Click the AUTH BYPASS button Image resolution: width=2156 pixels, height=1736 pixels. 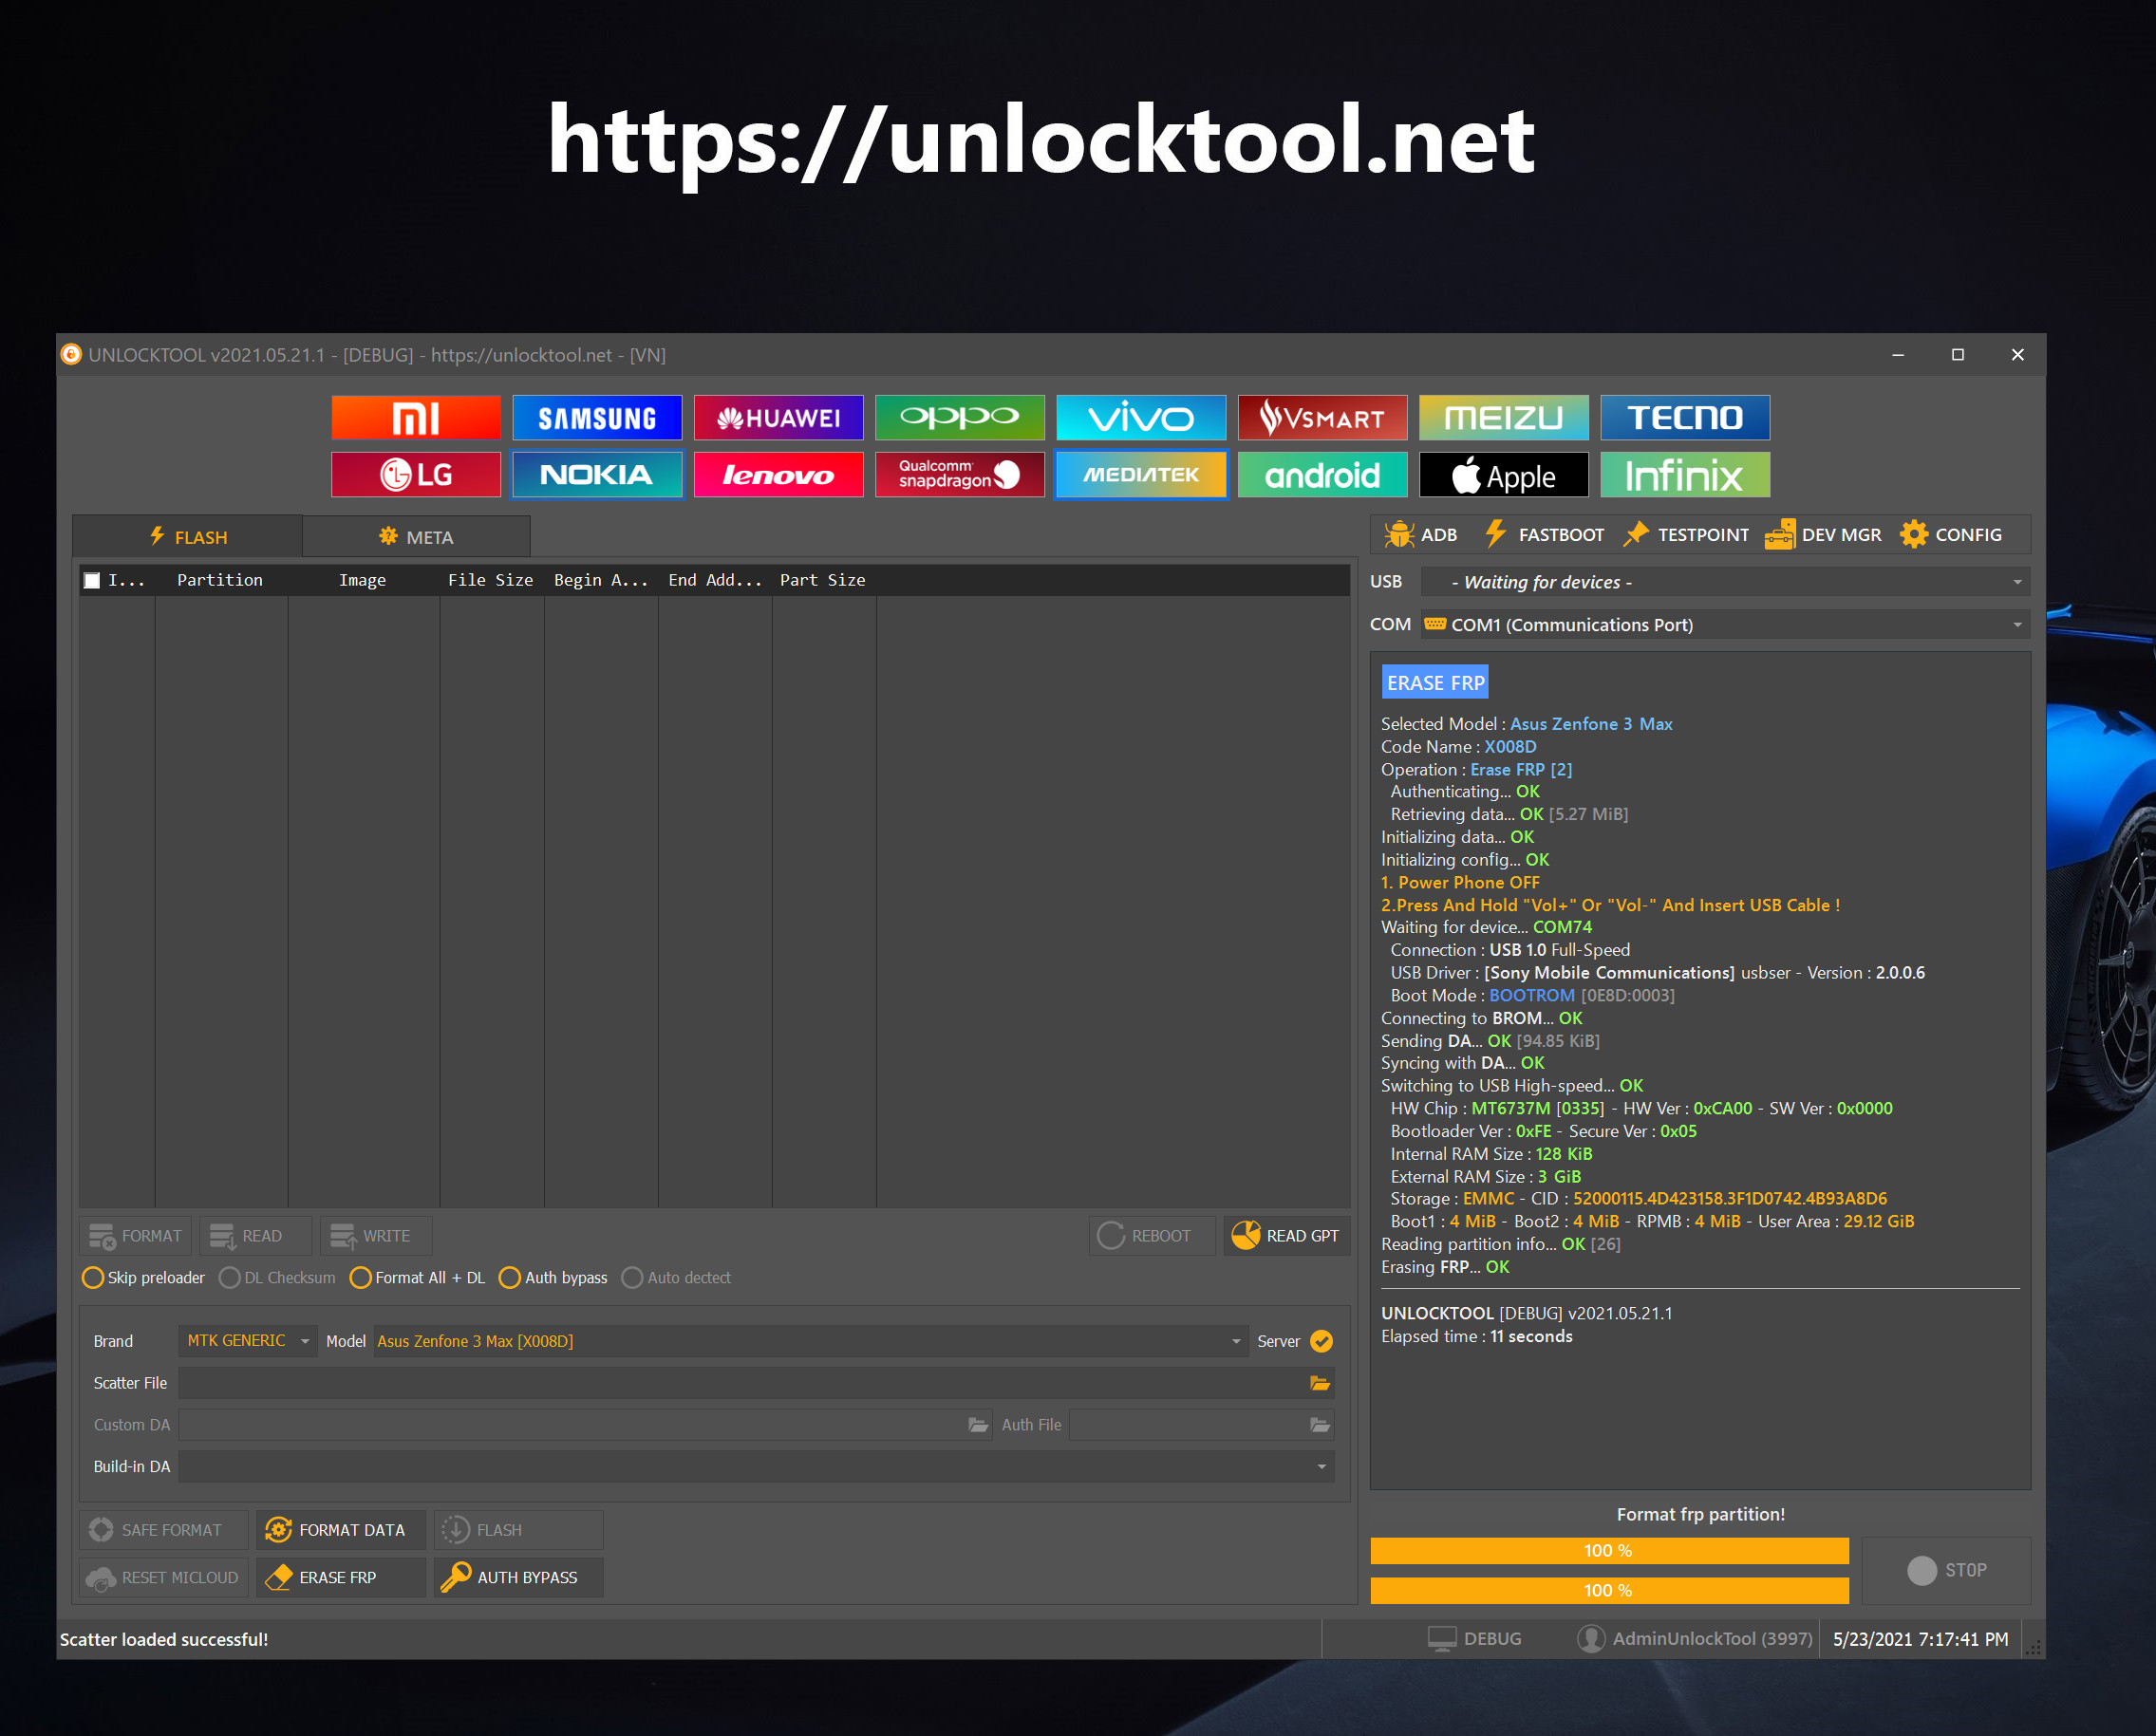518,1578
